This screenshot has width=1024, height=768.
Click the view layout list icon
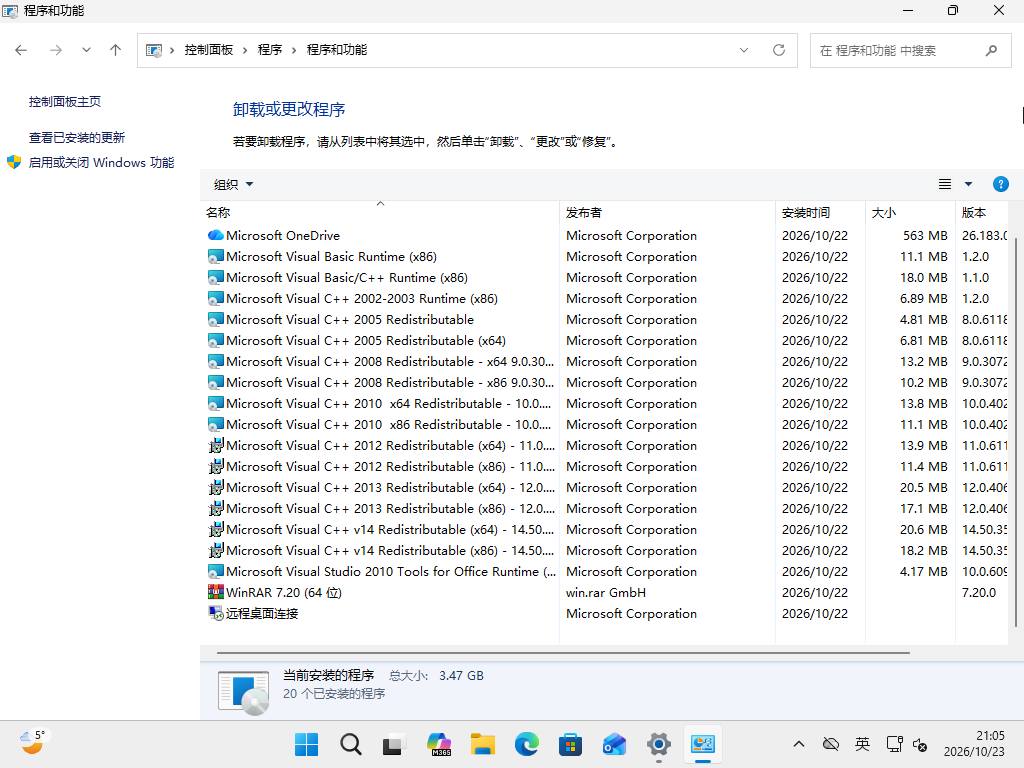pyautogui.click(x=945, y=184)
